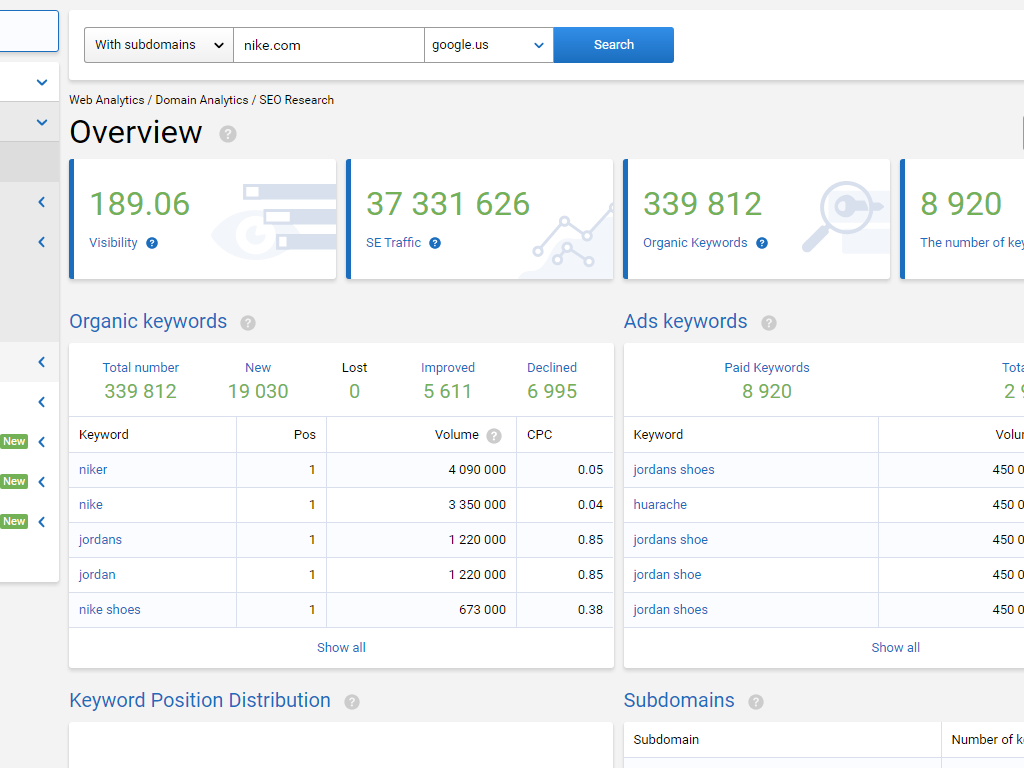The width and height of the screenshot is (1024, 768).
Task: Click the help icon in the Volume column header
Action: click(494, 436)
